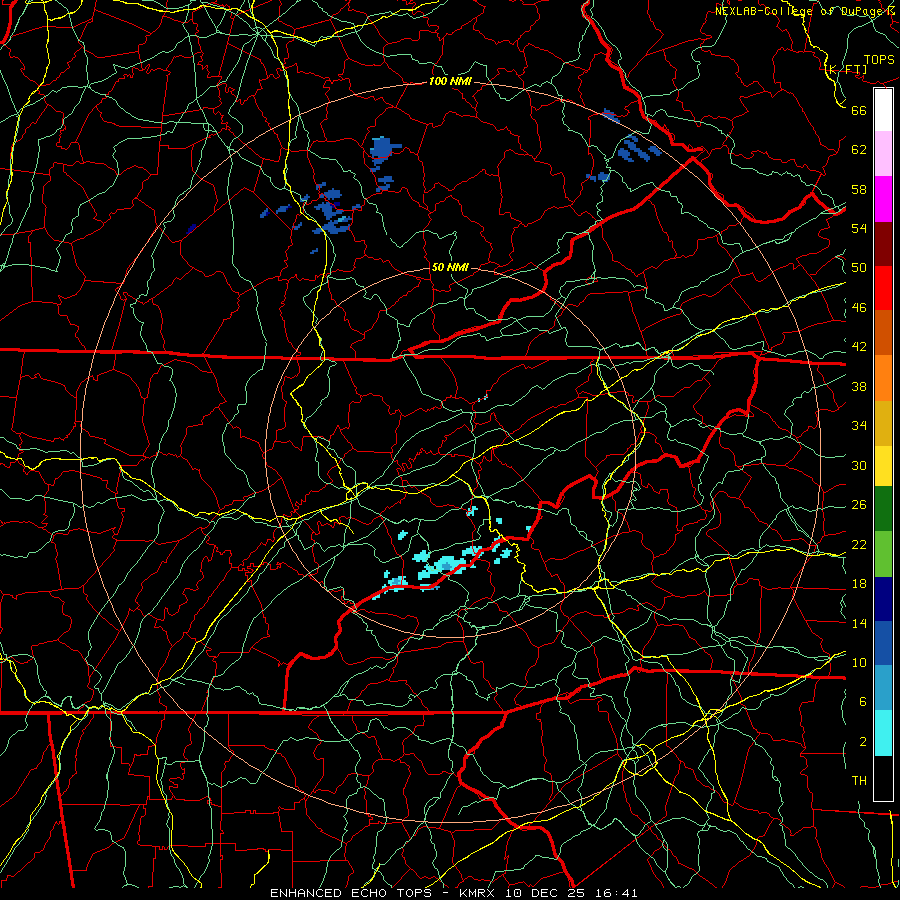Click the 30 legend value

point(859,465)
